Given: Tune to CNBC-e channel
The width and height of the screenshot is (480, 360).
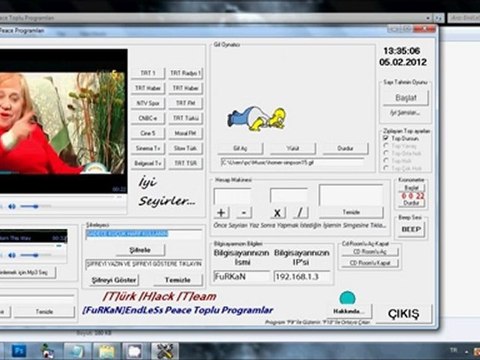Looking at the screenshot, I should [148, 118].
